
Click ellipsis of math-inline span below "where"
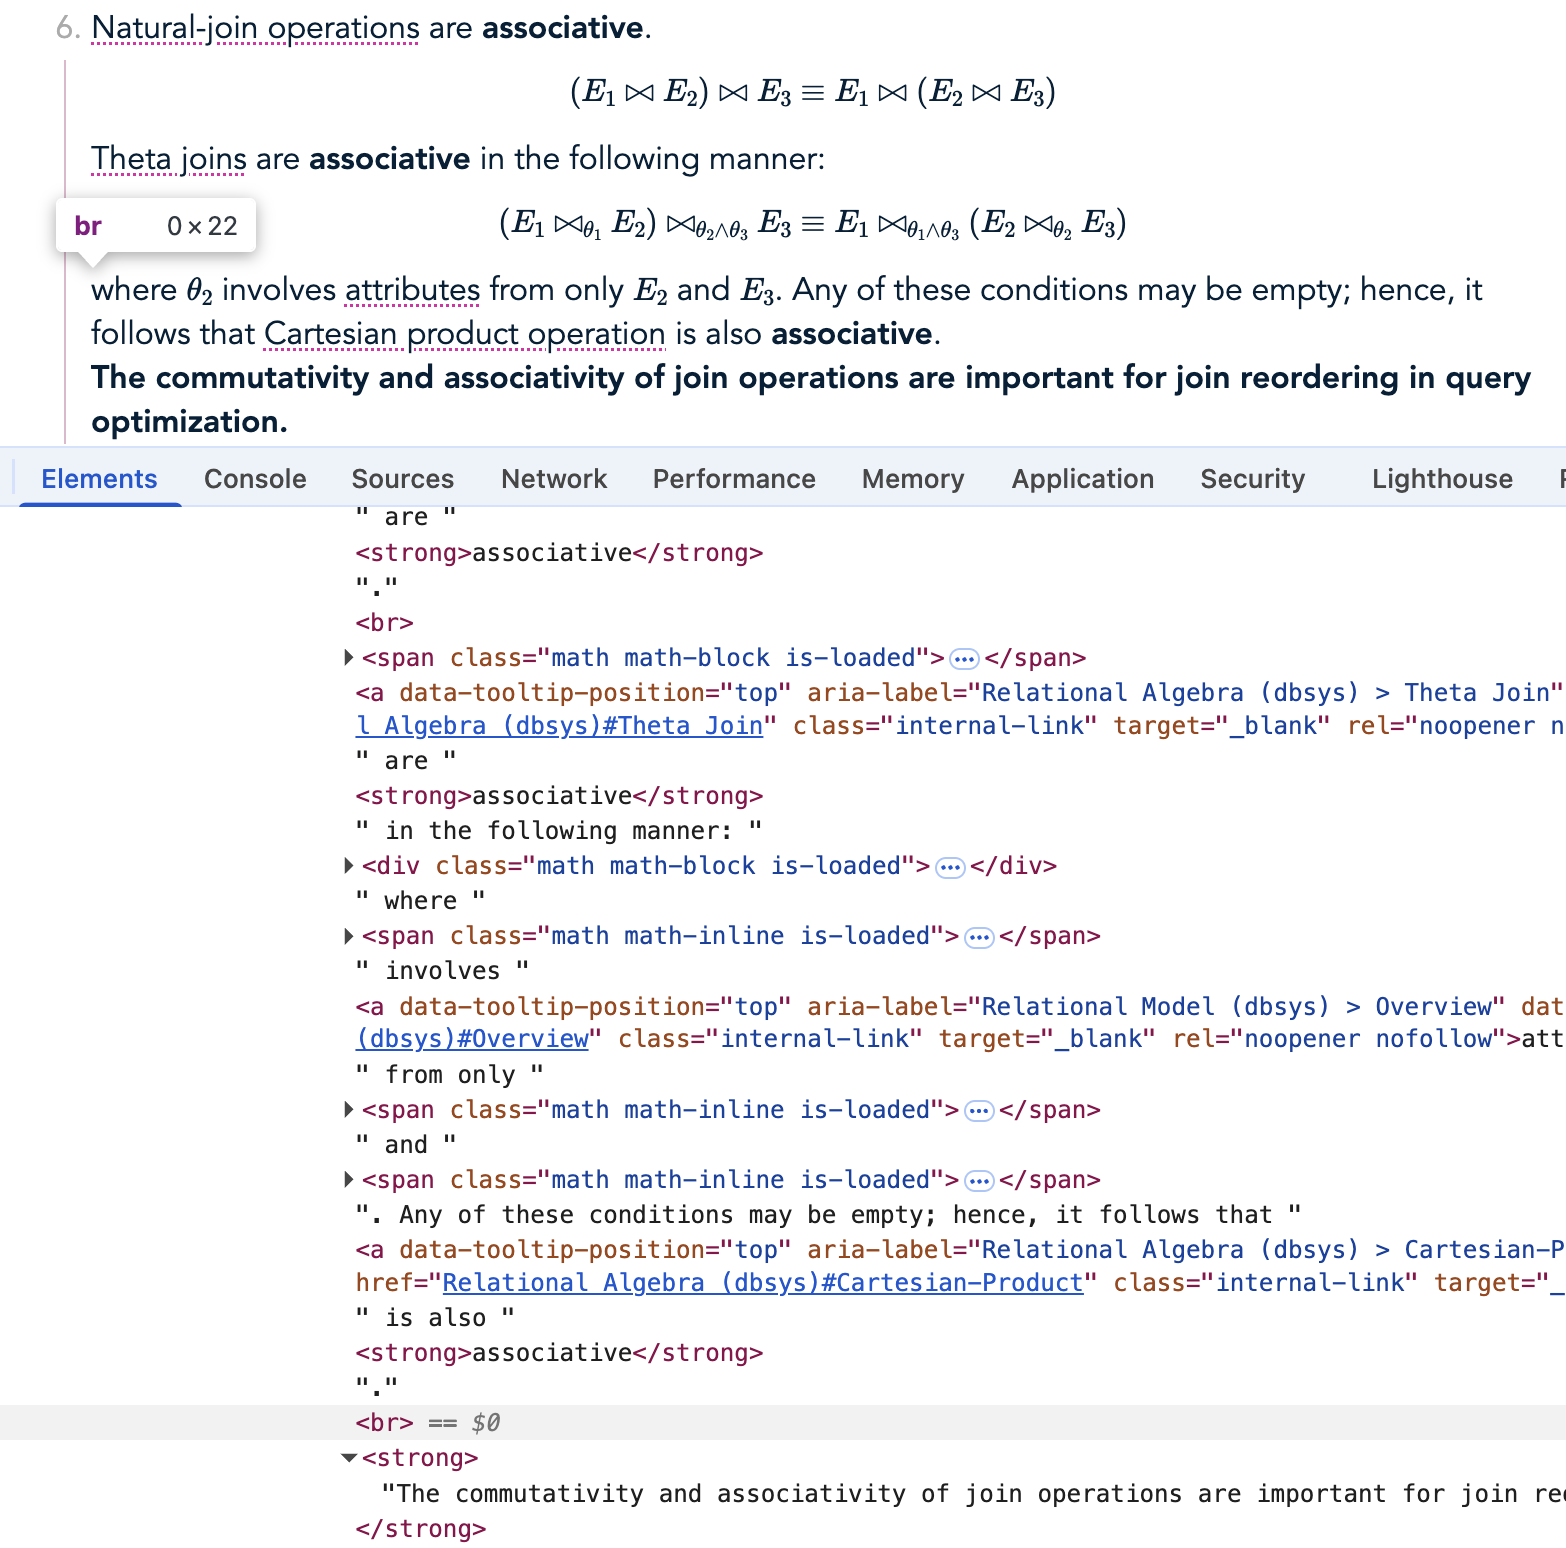979,937
